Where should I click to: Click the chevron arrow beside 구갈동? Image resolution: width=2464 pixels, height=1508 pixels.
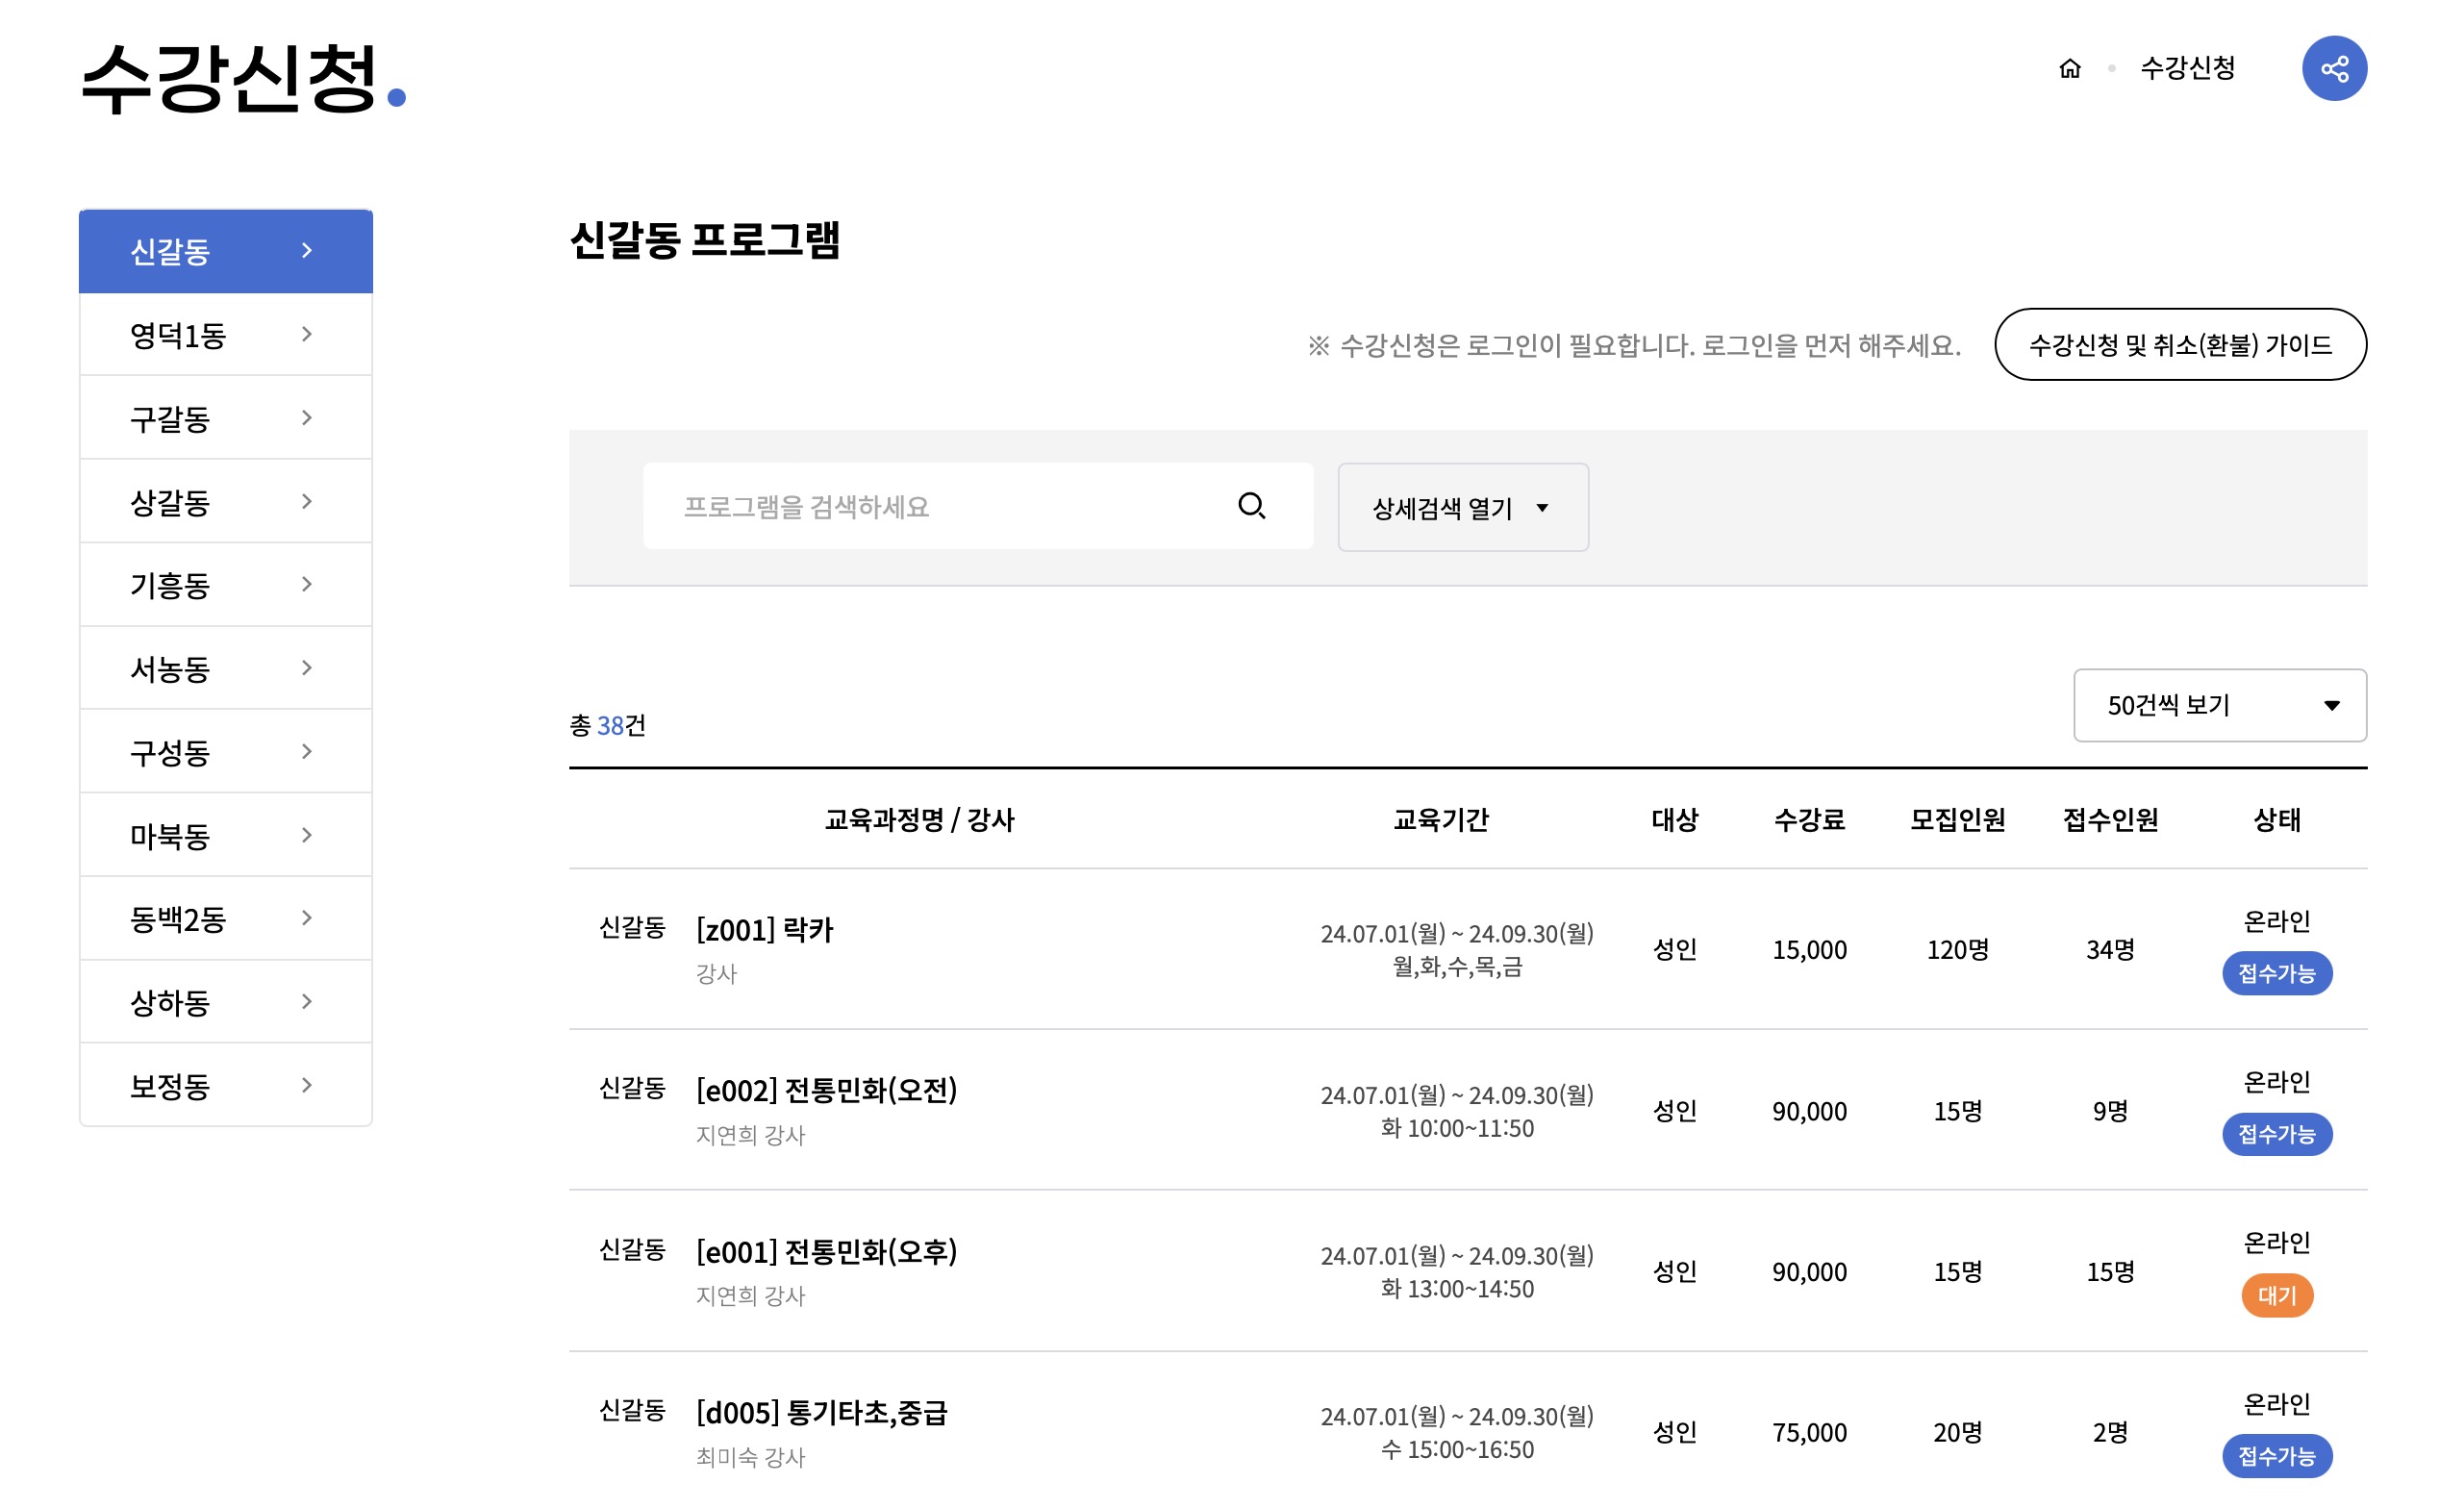[x=307, y=418]
